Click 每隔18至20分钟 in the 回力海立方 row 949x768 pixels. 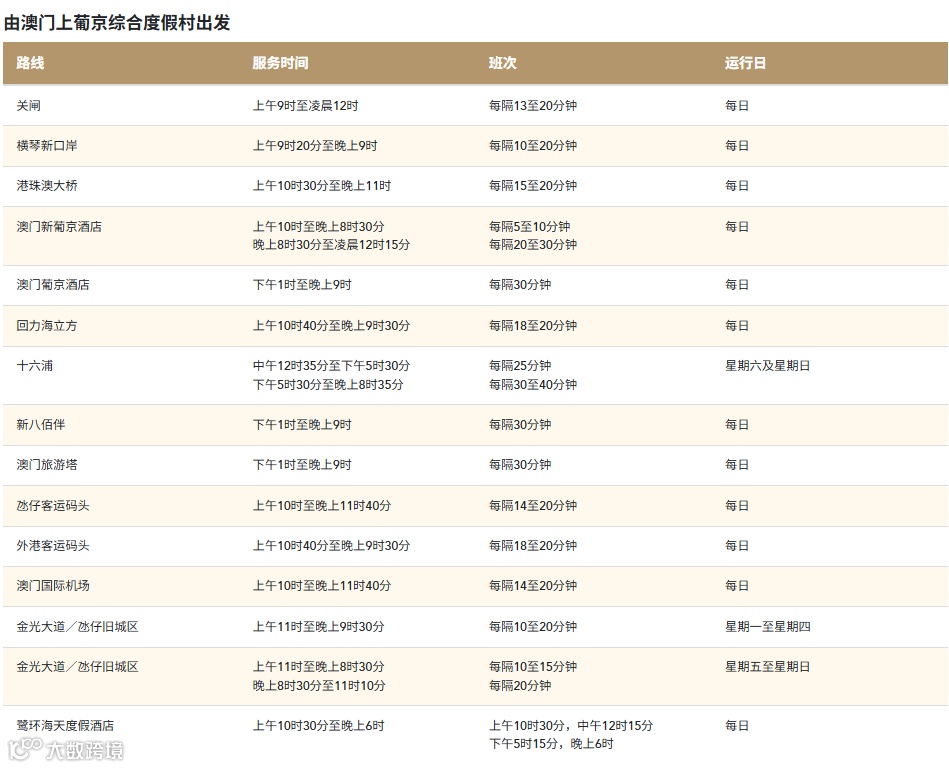point(533,326)
